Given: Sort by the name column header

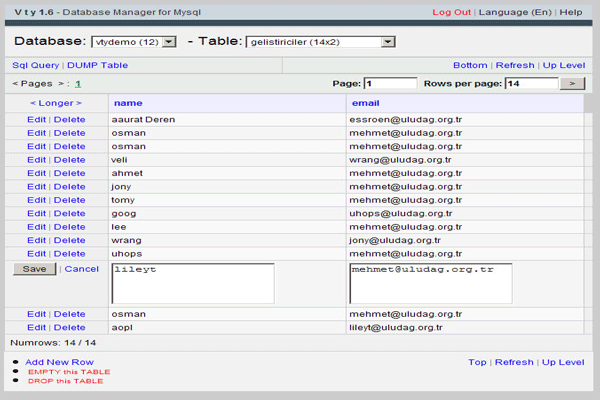Looking at the screenshot, I should pos(127,103).
